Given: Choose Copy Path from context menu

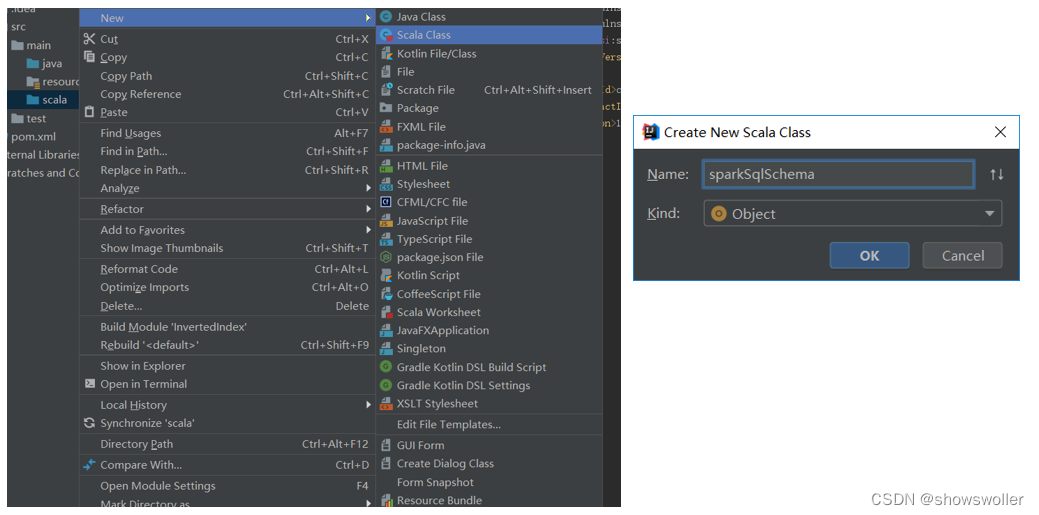Looking at the screenshot, I should point(227,76).
